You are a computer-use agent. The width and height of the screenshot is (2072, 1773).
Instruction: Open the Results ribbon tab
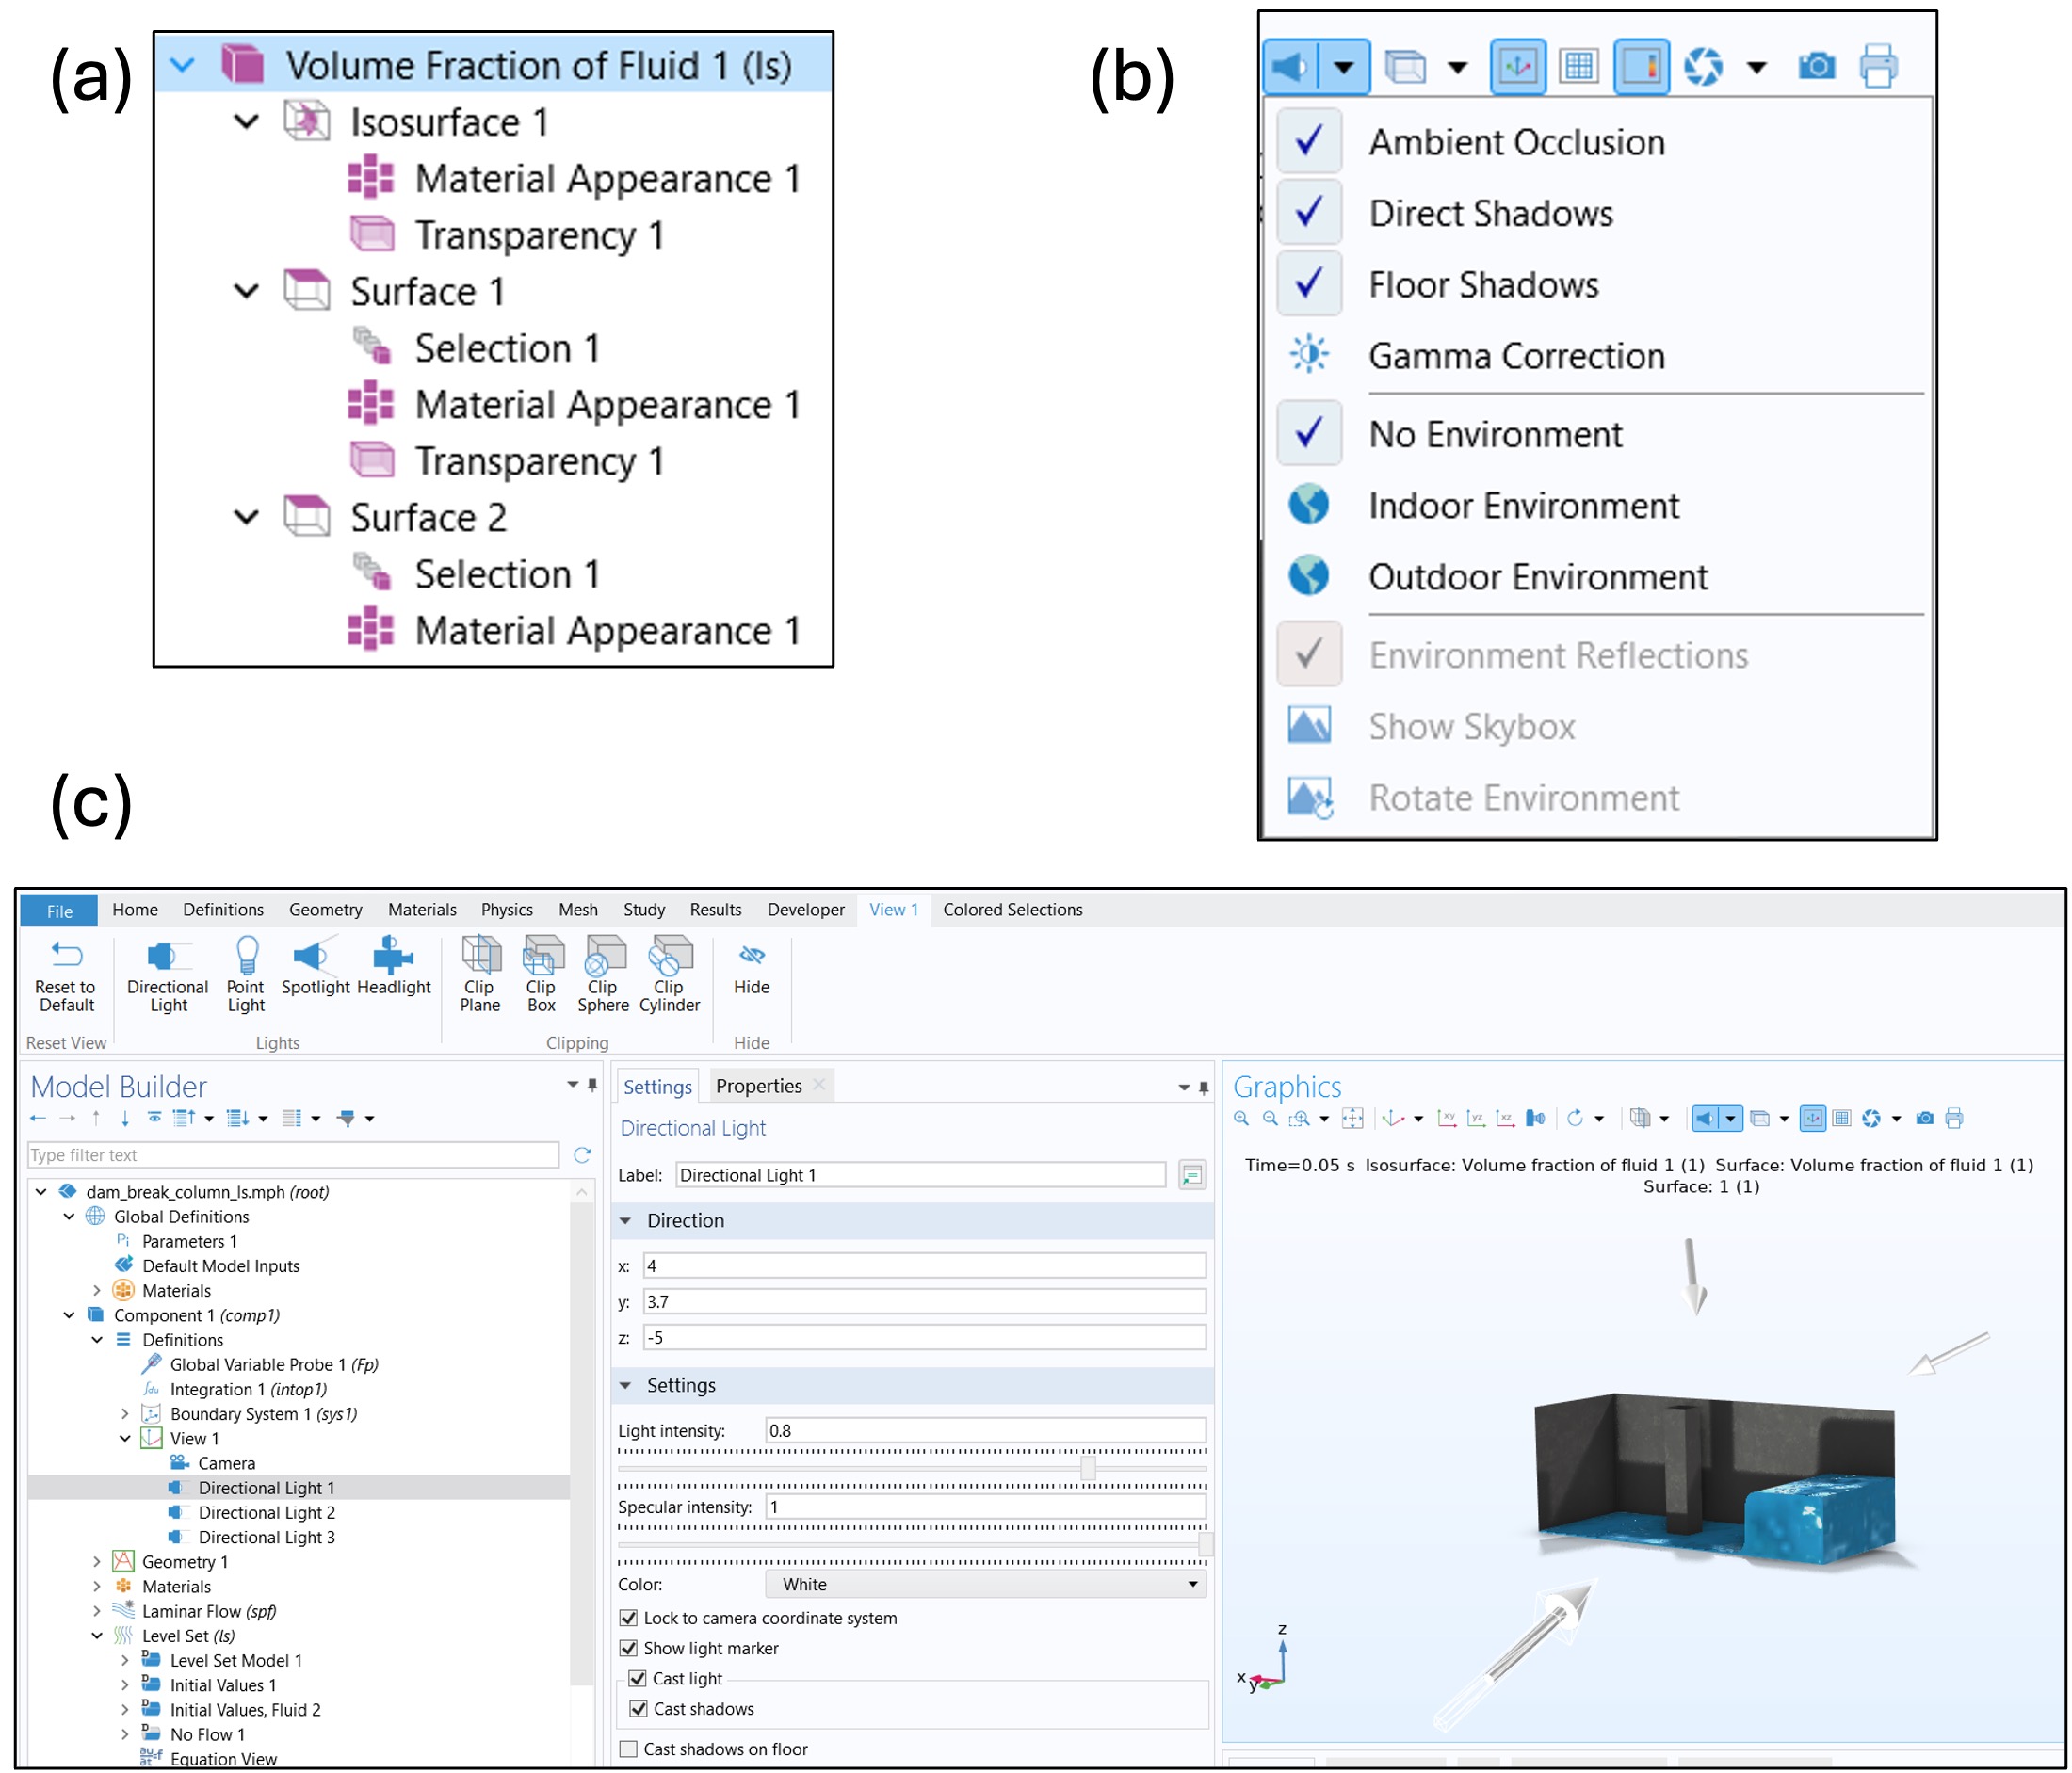pyautogui.click(x=715, y=909)
